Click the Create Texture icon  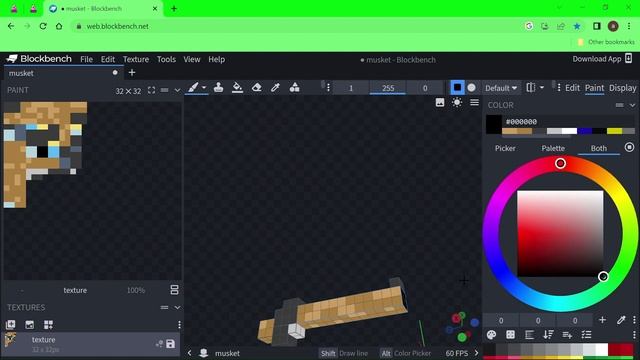(29, 324)
